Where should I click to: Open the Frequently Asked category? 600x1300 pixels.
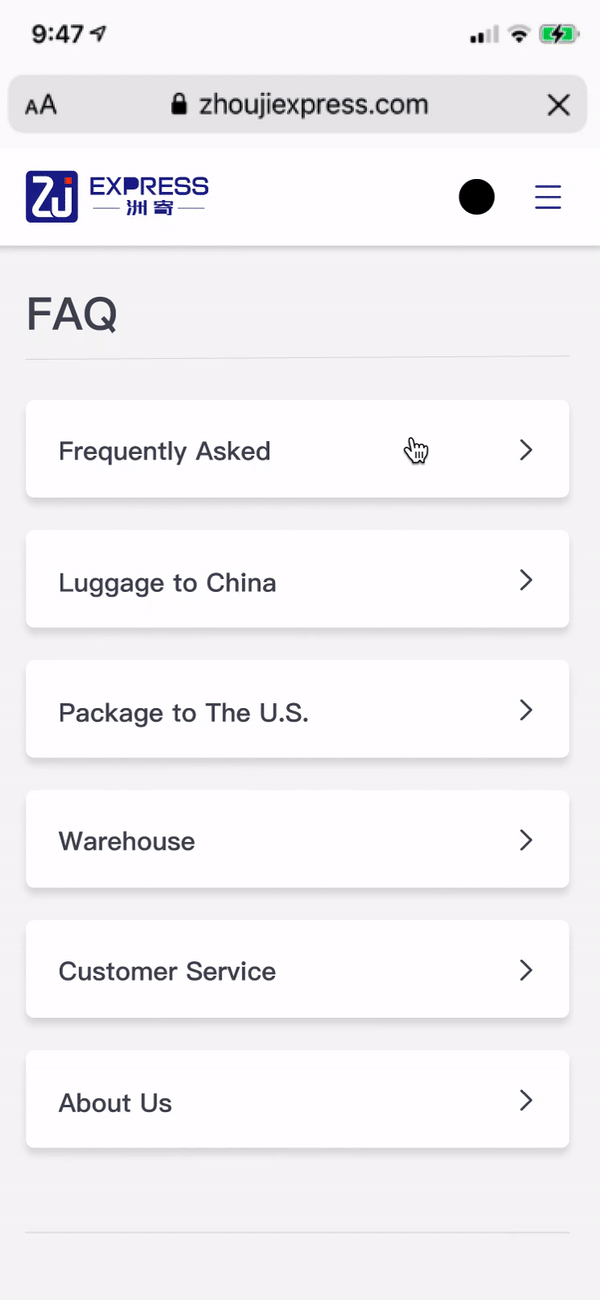point(297,449)
